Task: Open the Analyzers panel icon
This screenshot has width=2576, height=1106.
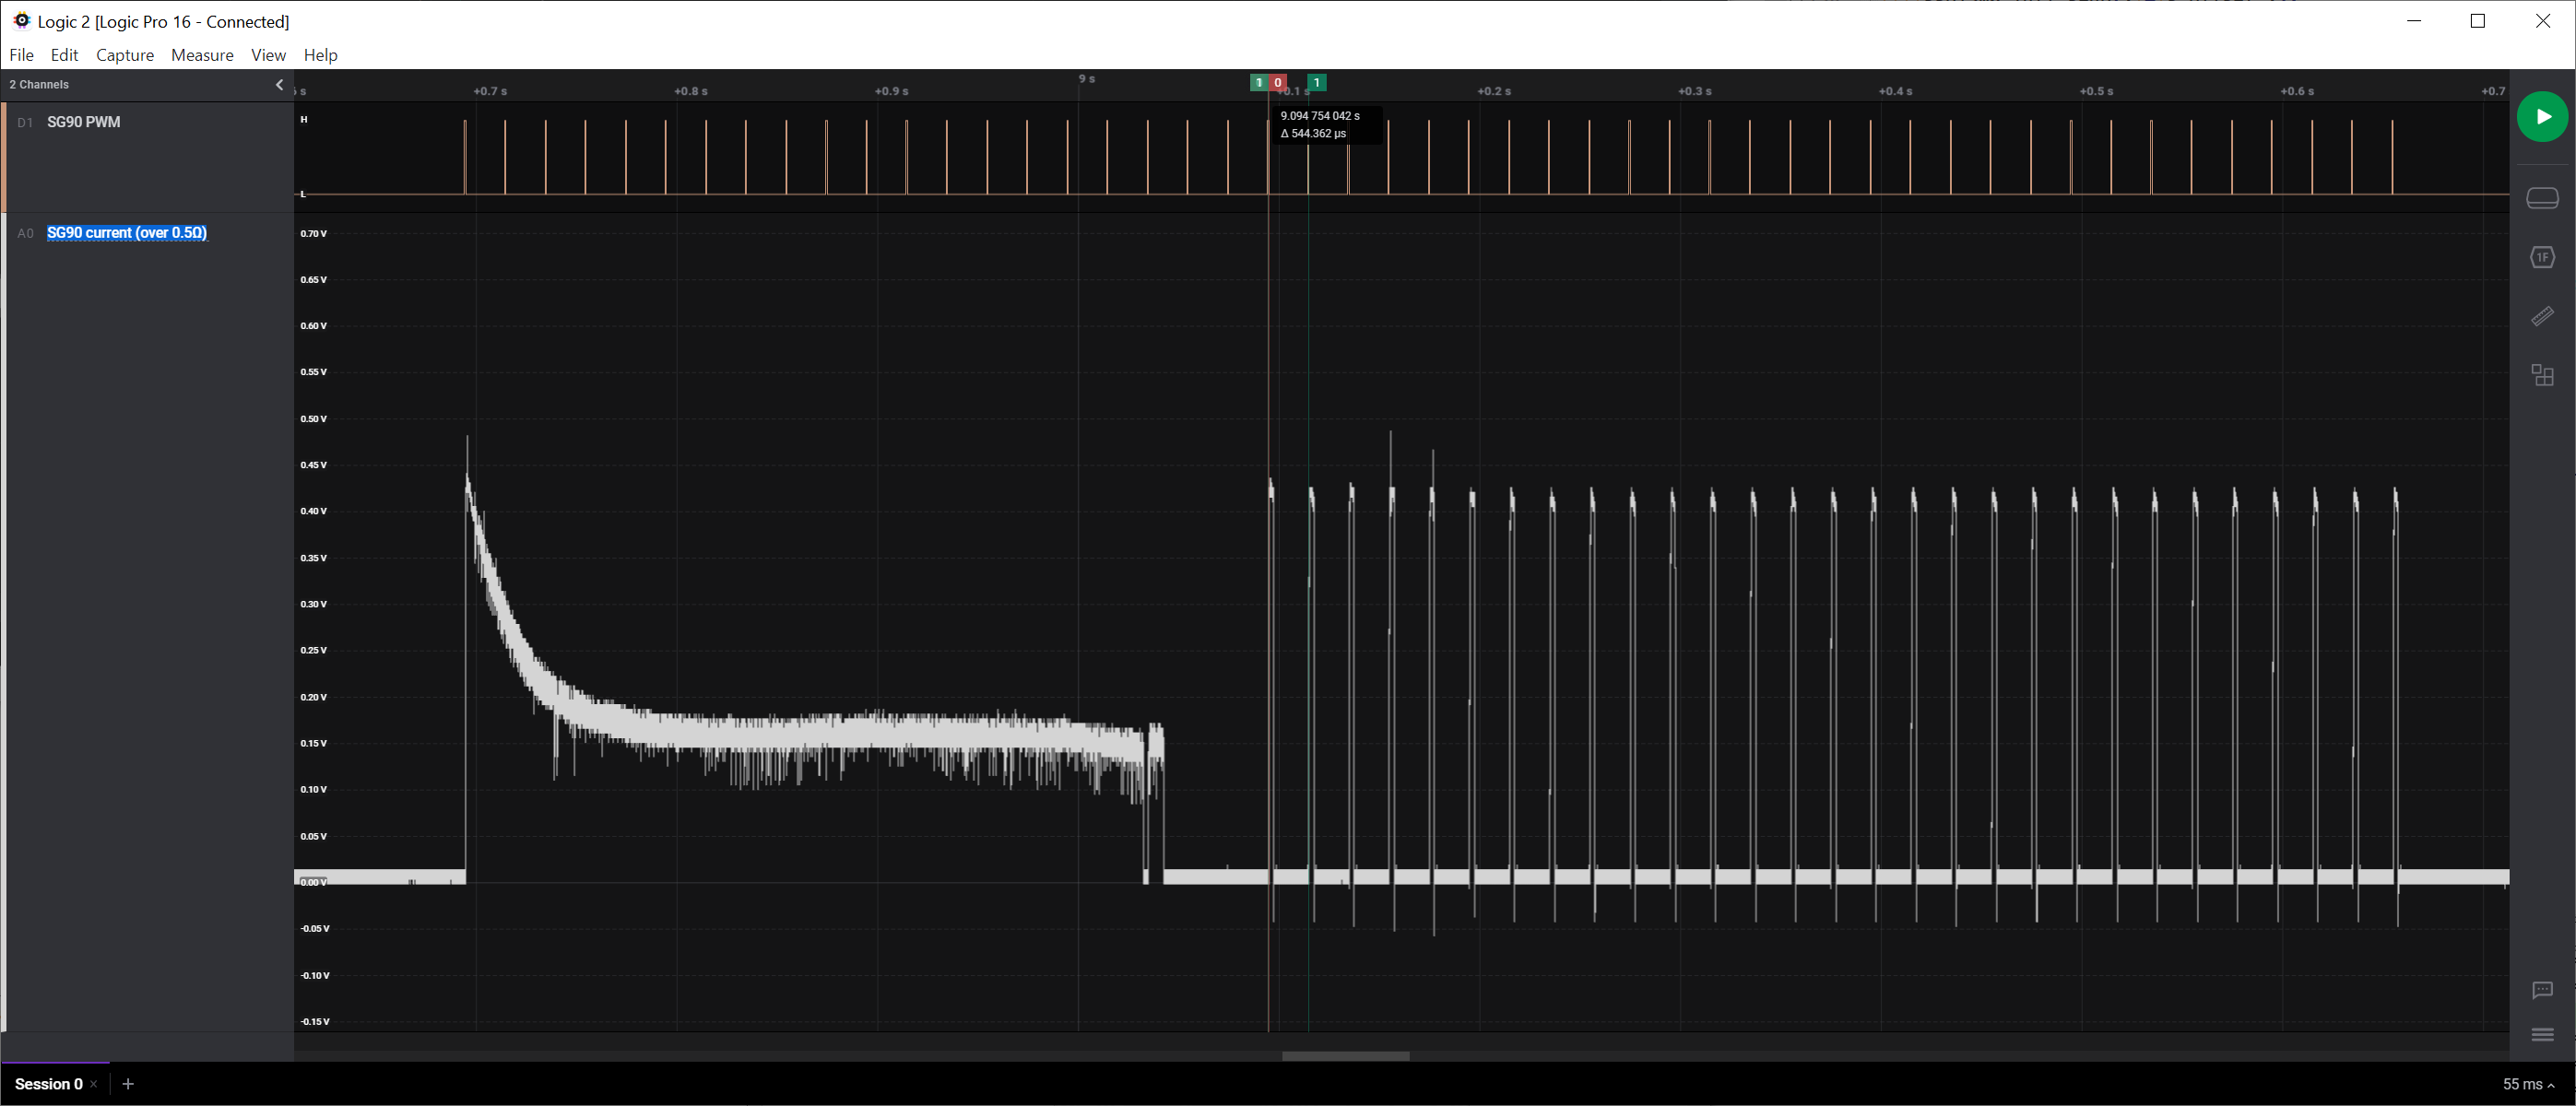Action: [2541, 257]
